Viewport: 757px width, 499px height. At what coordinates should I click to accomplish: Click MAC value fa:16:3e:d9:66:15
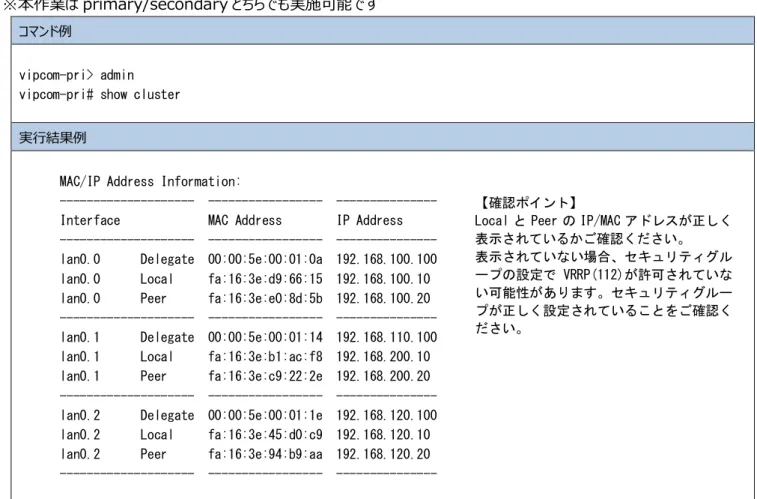(265, 279)
